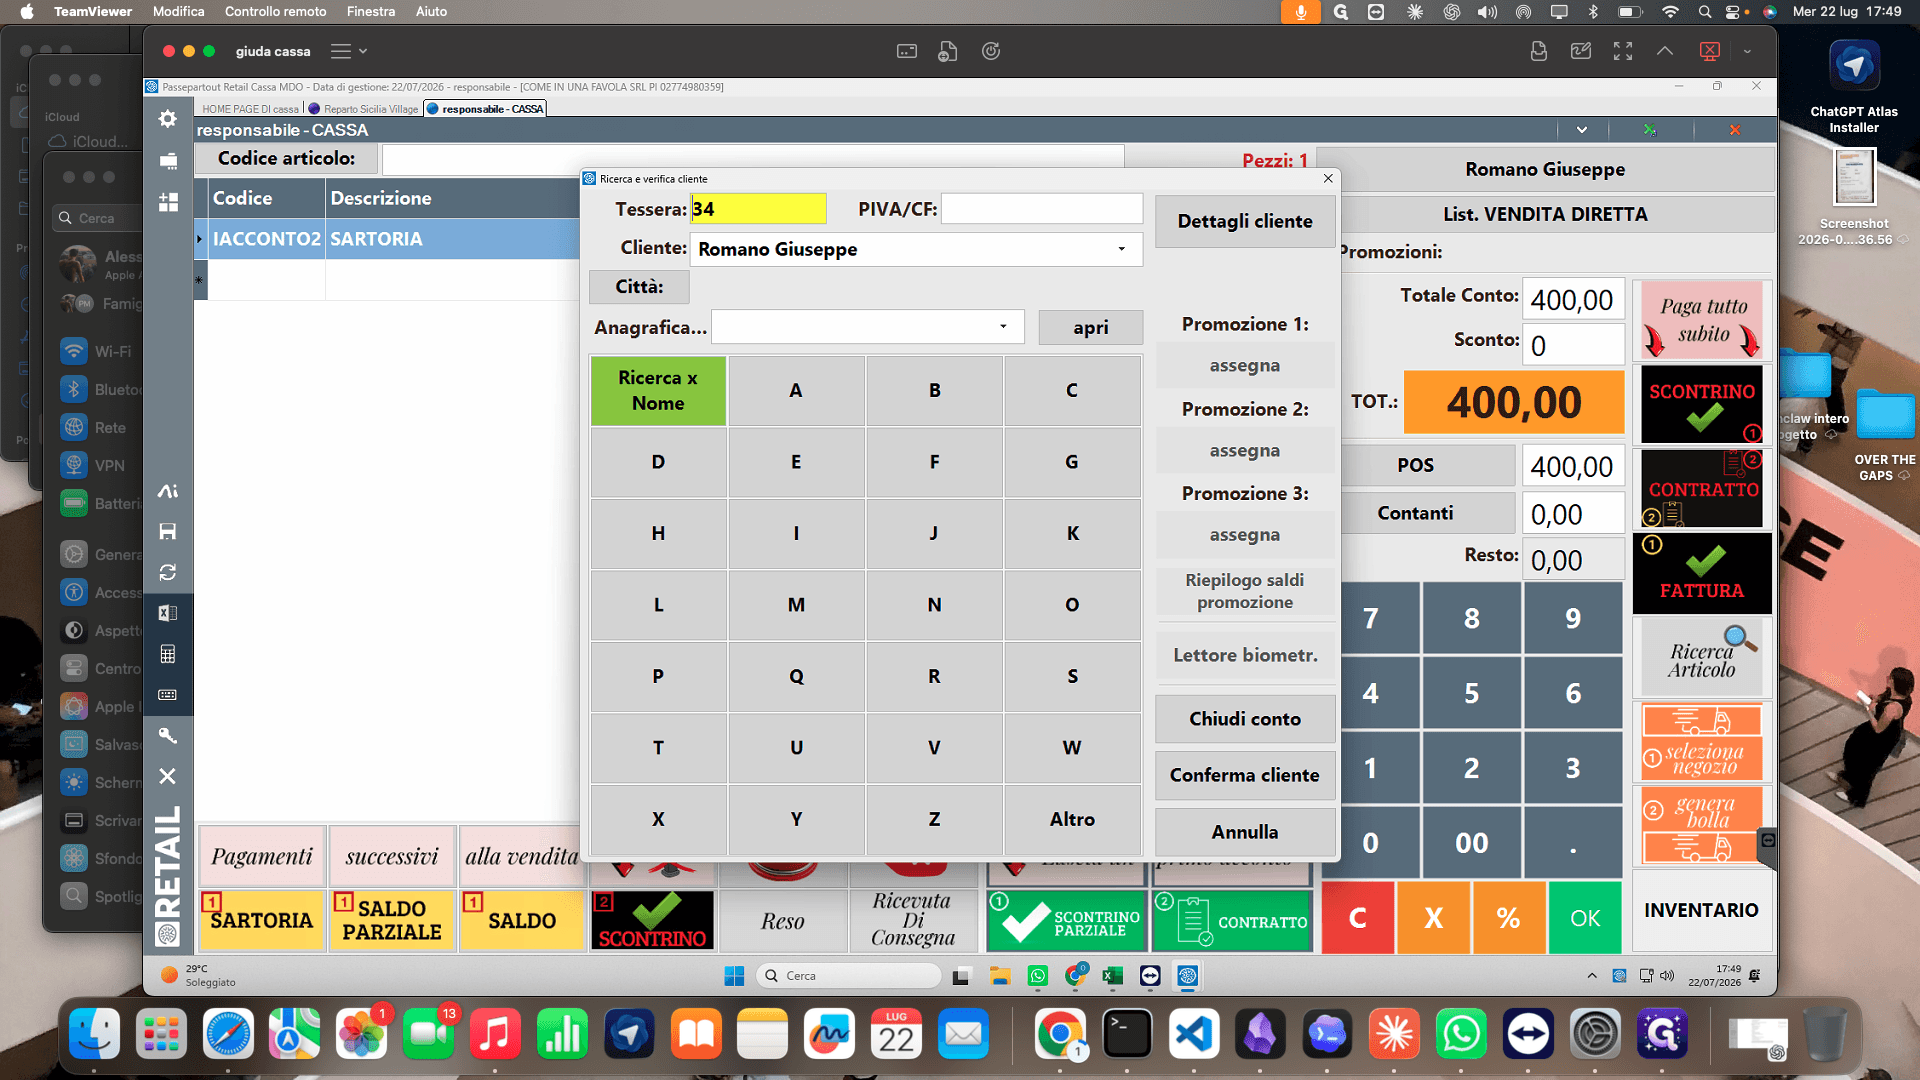Click the printer icon in the left sidebar
Viewport: 1920px width, 1080px height.
(x=168, y=160)
